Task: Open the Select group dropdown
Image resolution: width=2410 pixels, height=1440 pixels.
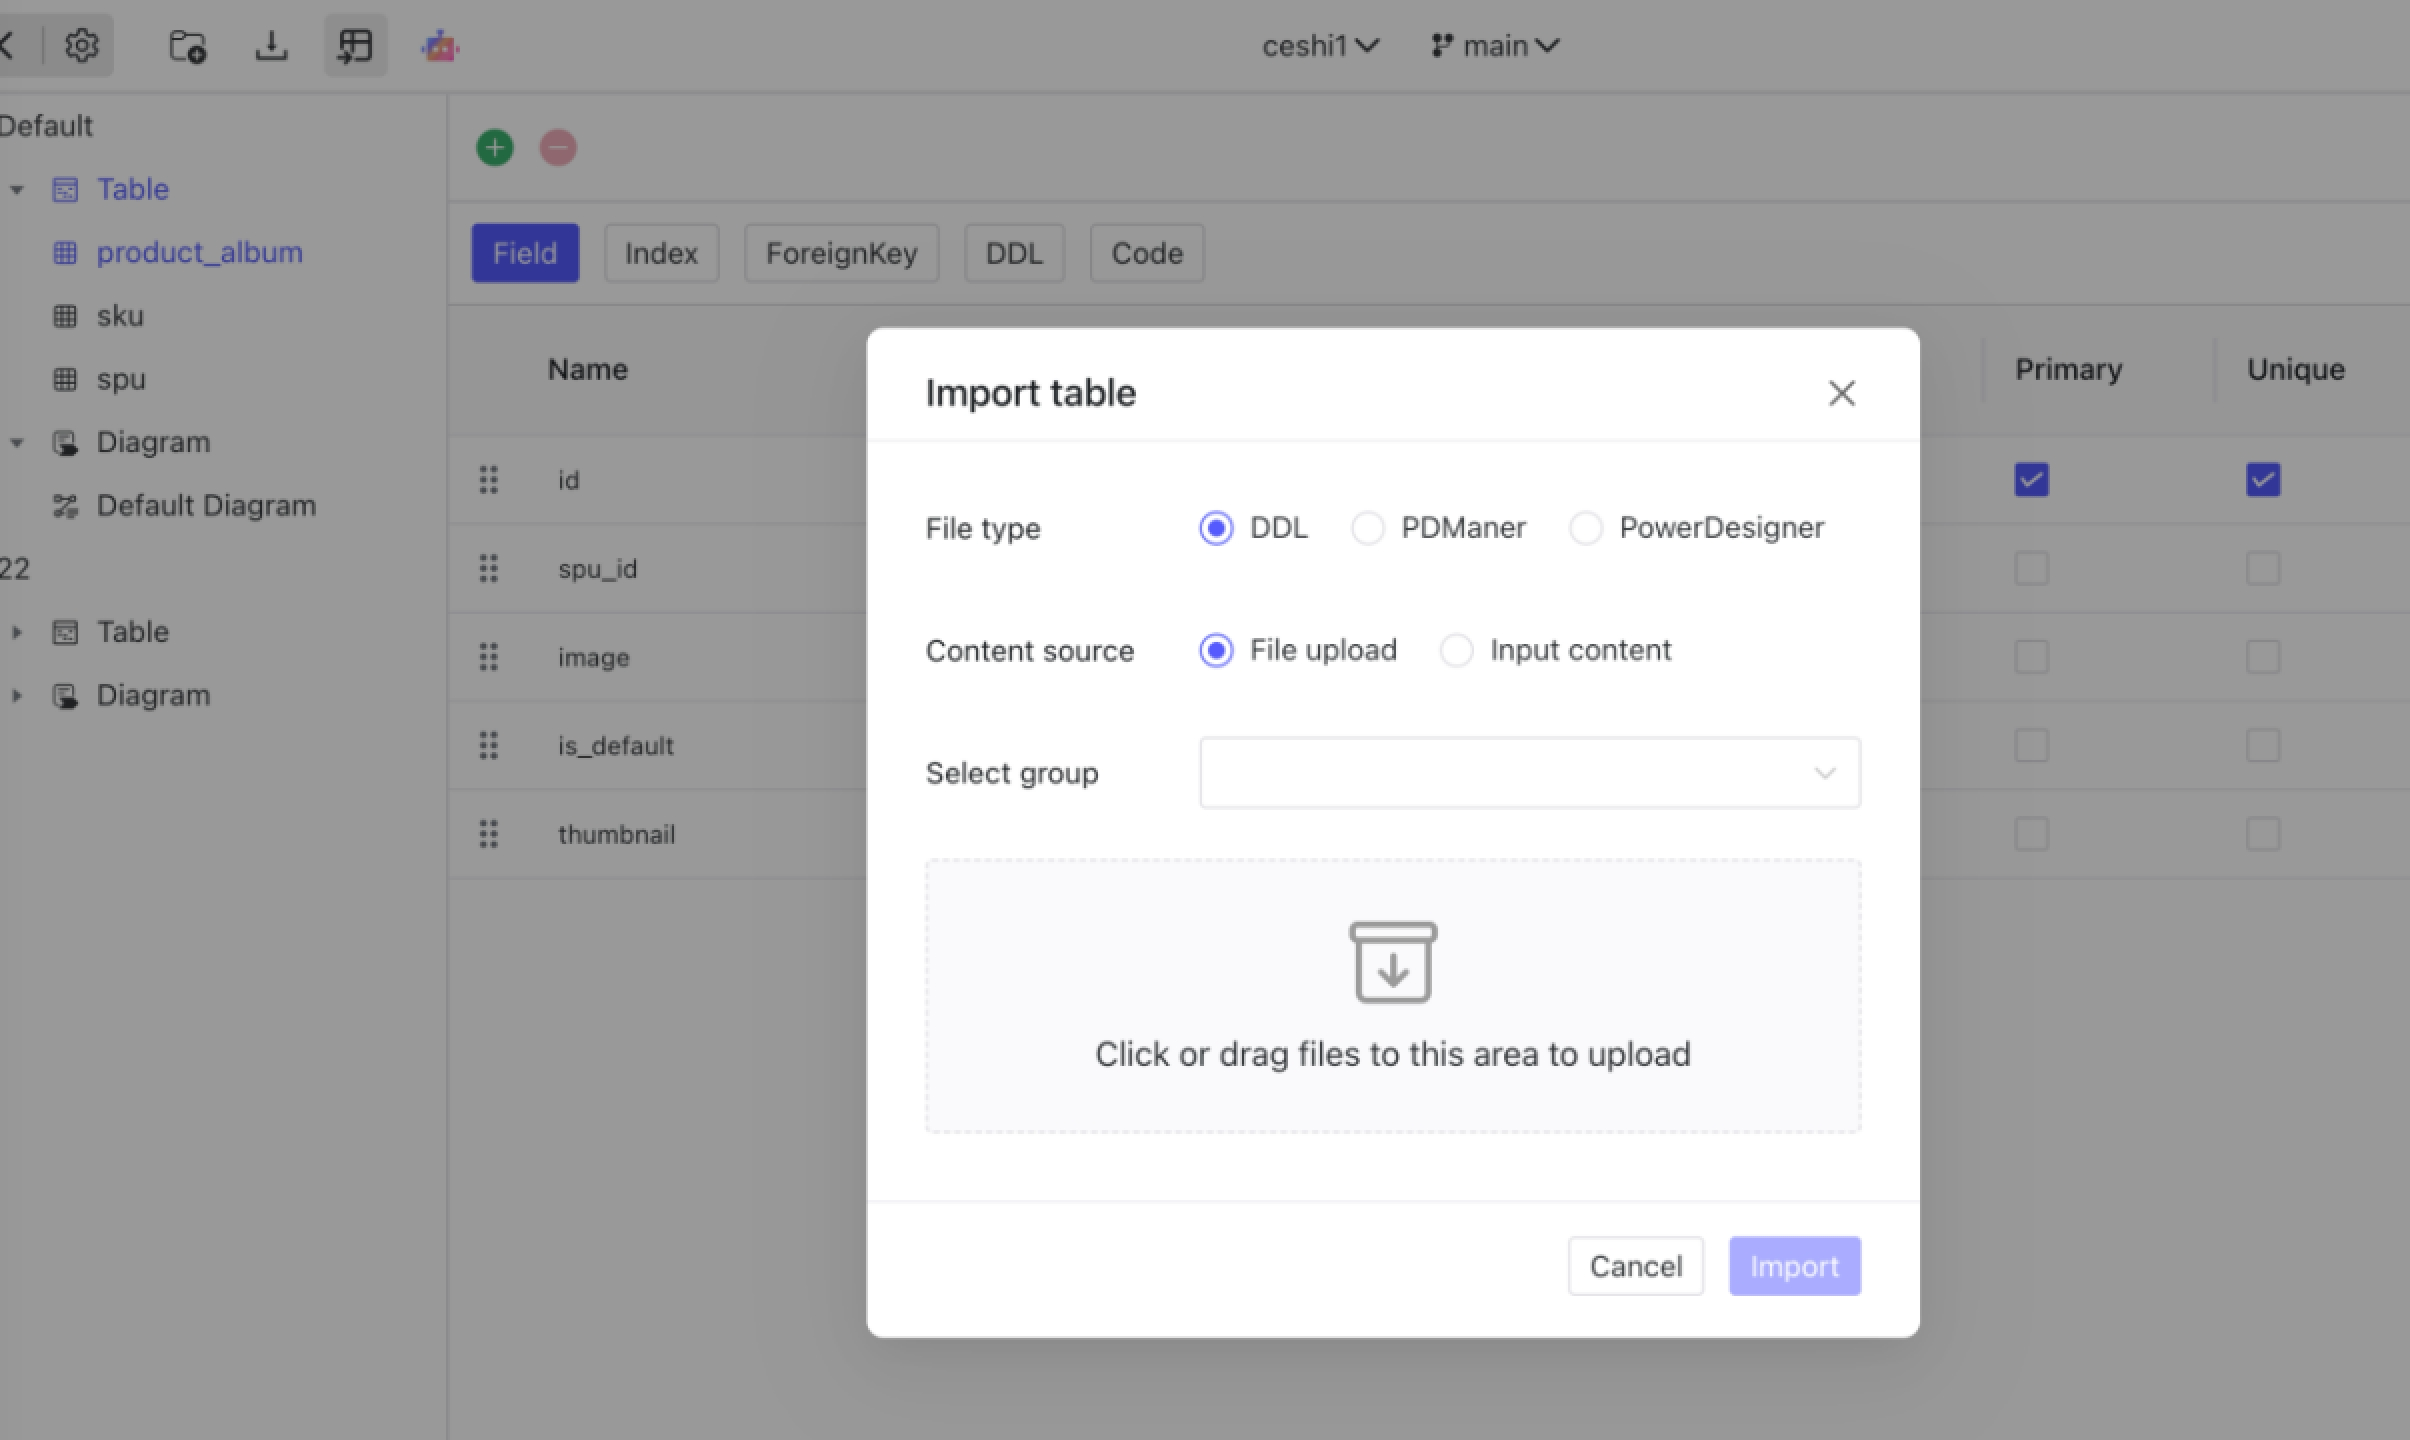Action: point(1528,772)
